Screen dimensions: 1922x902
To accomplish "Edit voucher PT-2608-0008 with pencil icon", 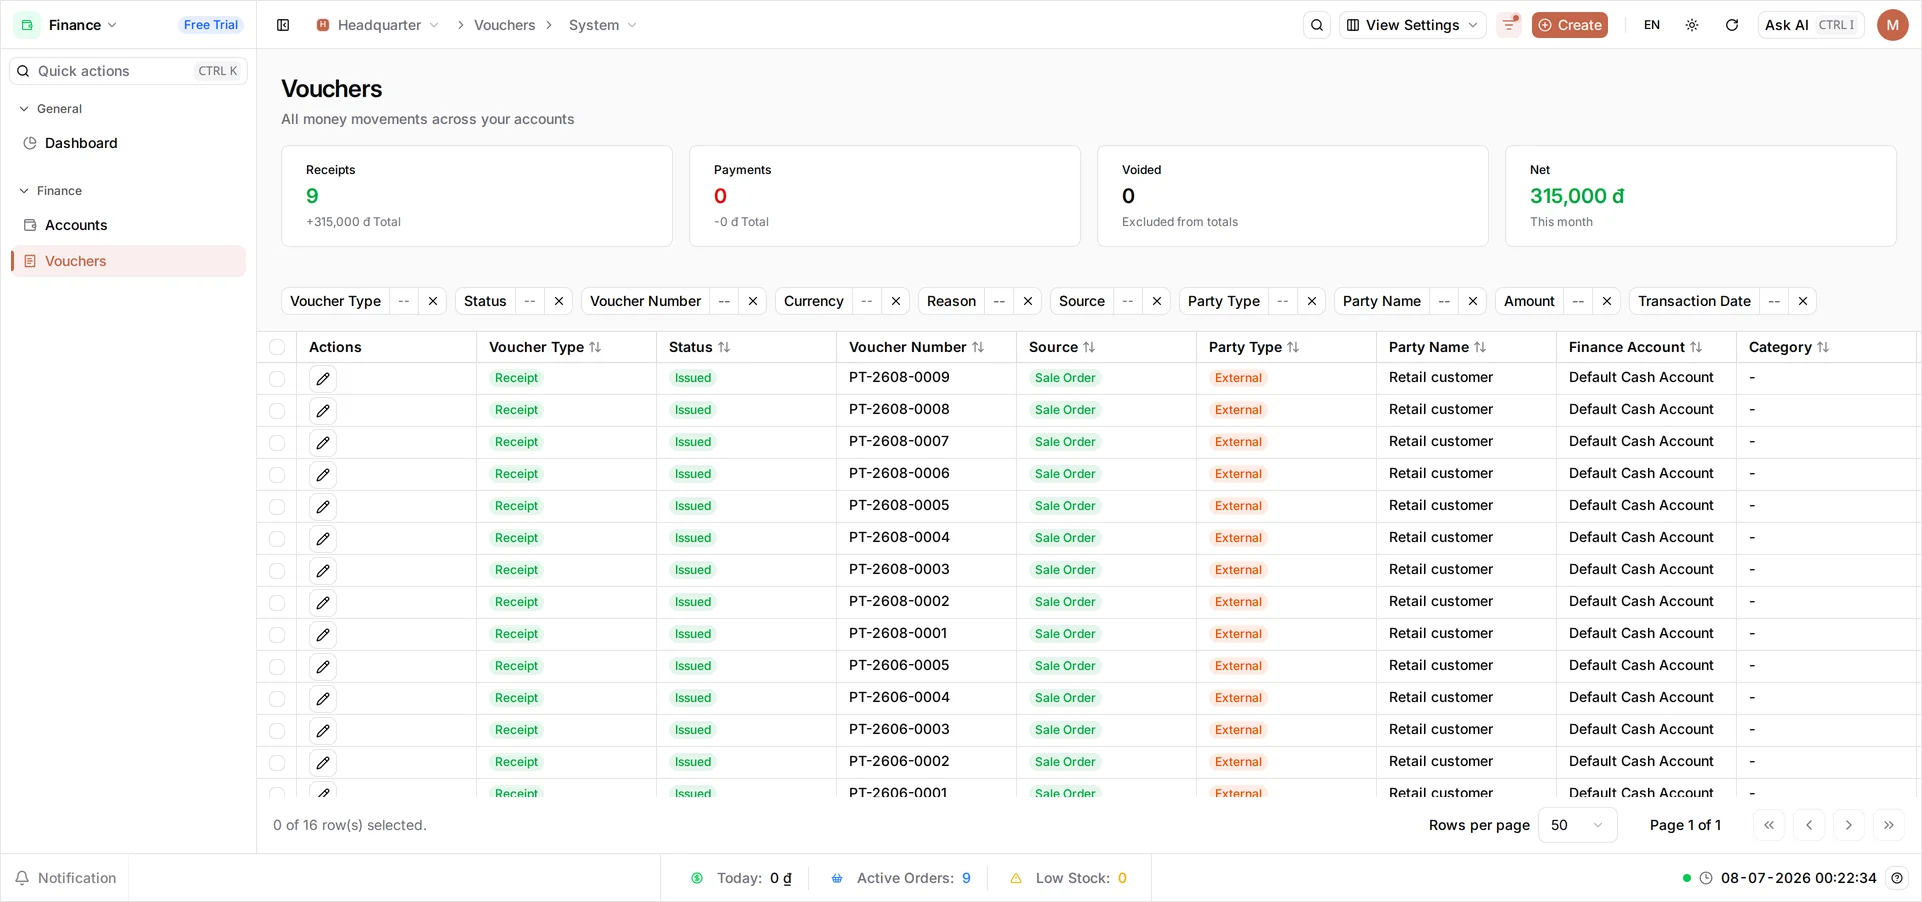I will point(323,410).
